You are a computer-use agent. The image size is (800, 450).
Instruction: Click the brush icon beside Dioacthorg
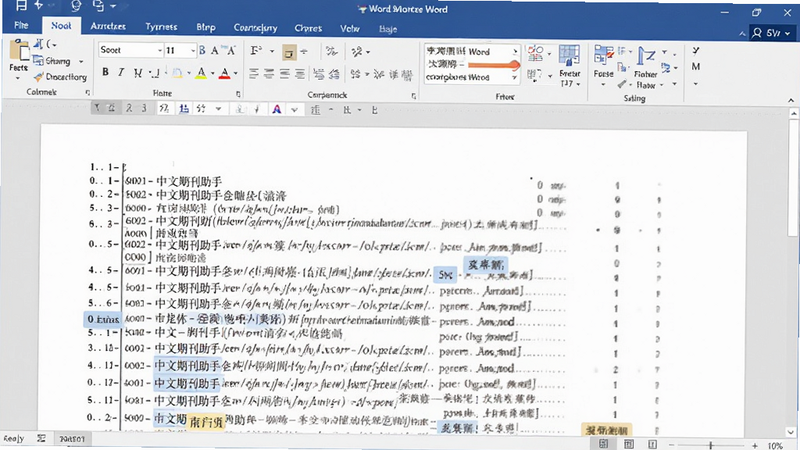tap(39, 77)
